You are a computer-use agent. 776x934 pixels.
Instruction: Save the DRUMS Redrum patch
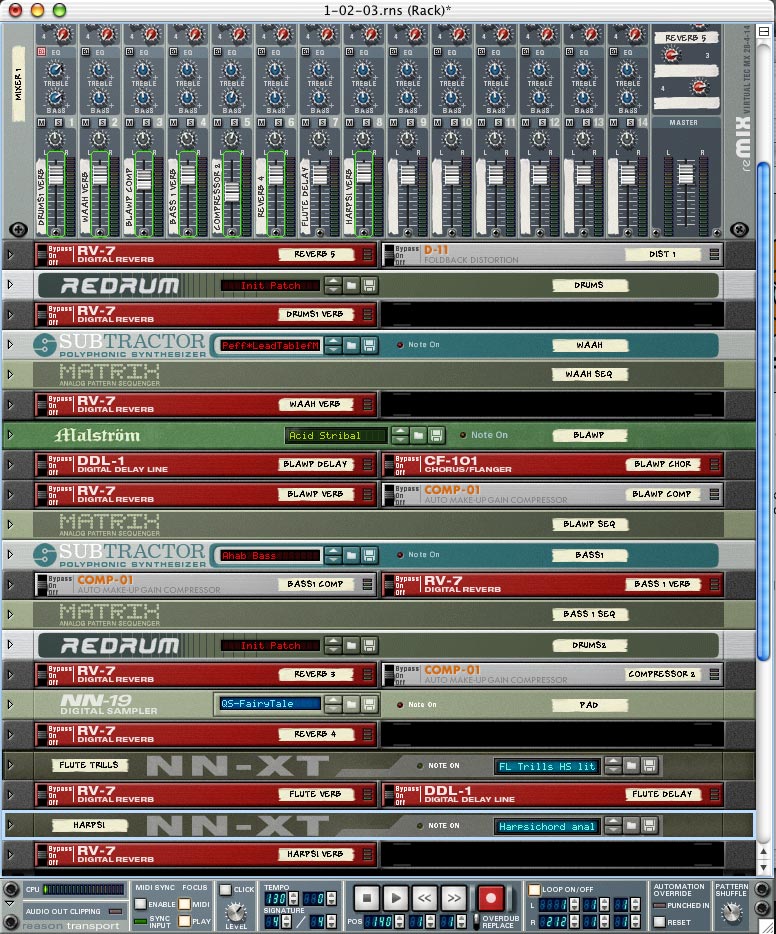[370, 286]
